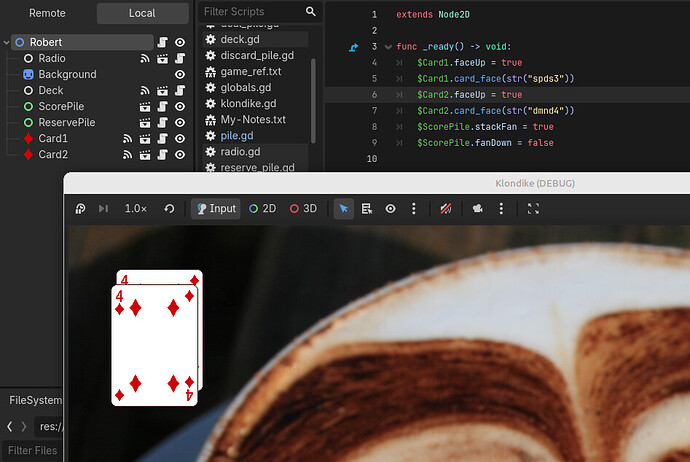Expand game view to fullscreen icon
The height and width of the screenshot is (462, 690).
(533, 209)
